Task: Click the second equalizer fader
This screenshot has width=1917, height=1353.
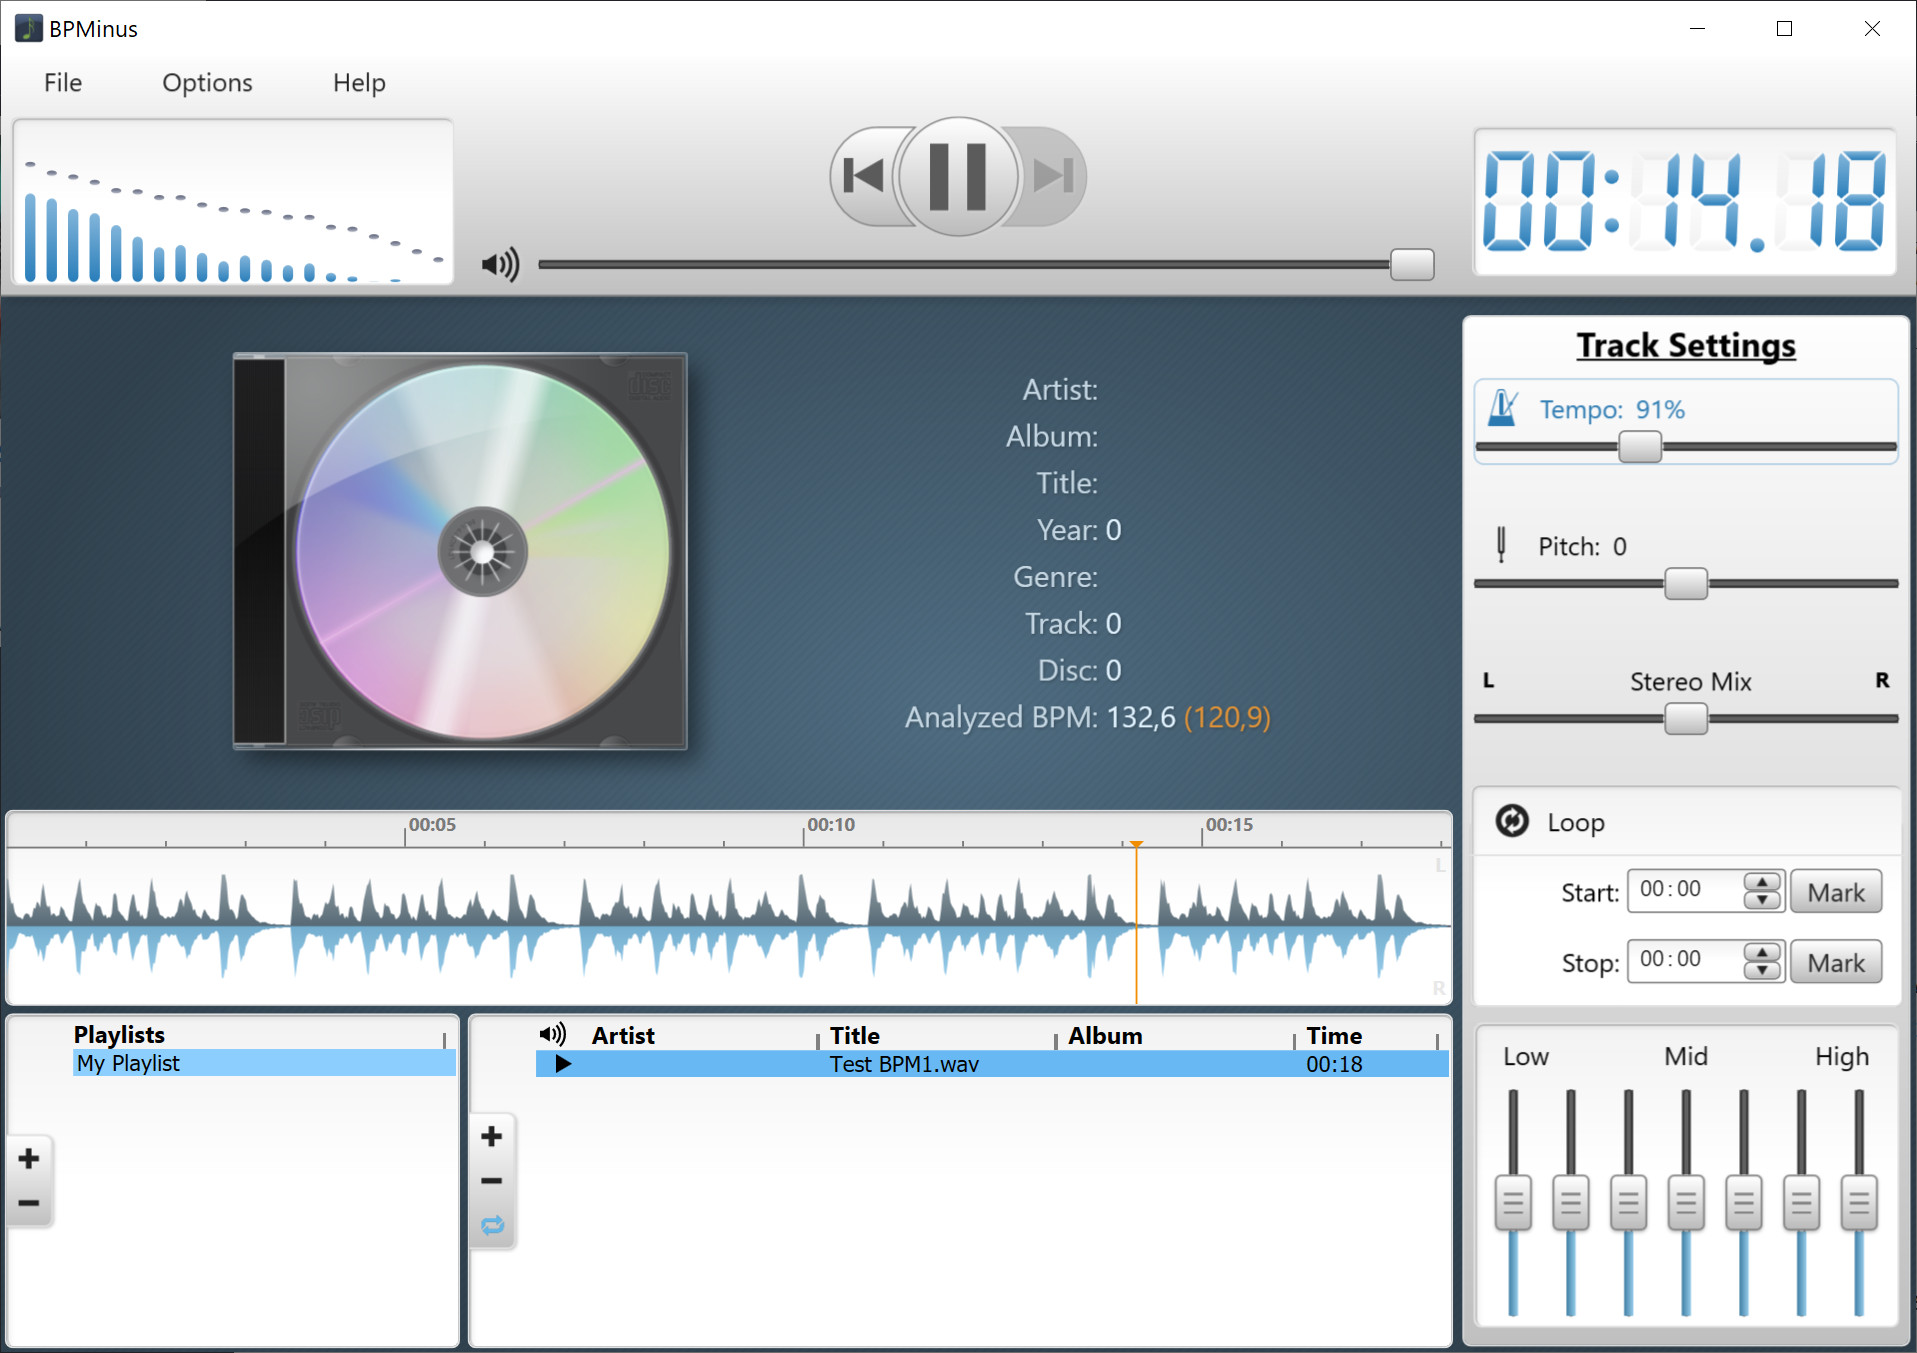Action: tap(1571, 1203)
